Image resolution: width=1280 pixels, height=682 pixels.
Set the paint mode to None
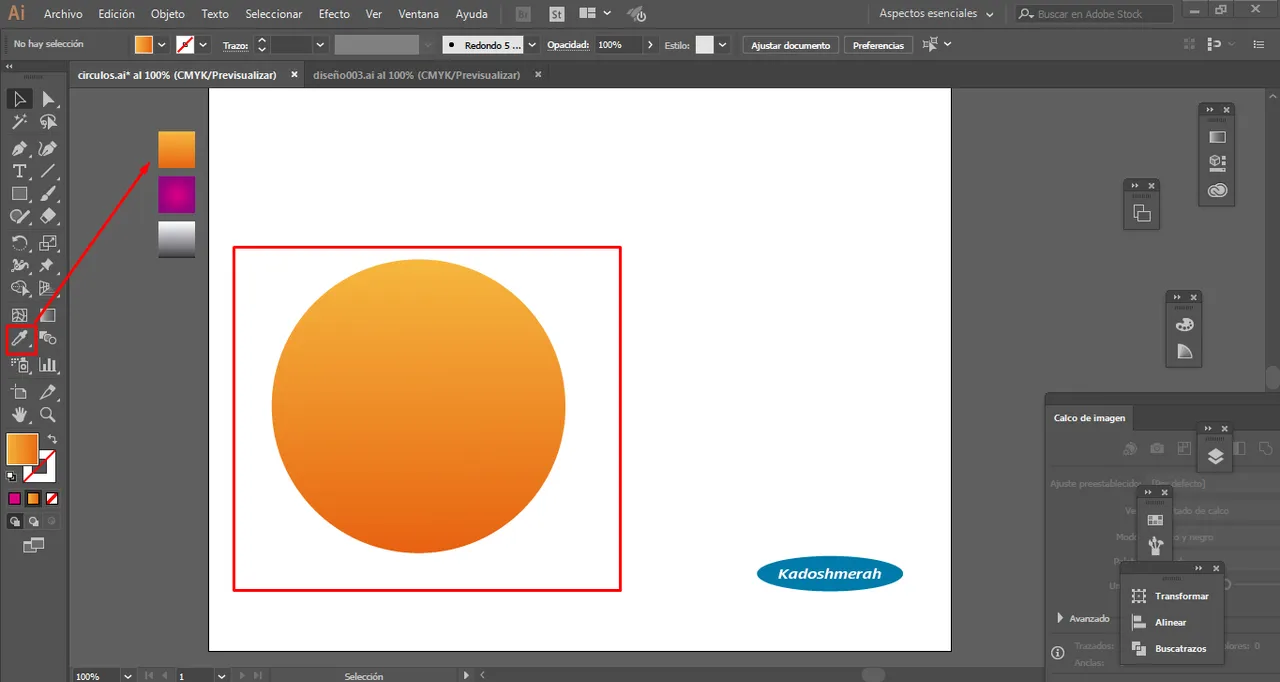tap(52, 498)
